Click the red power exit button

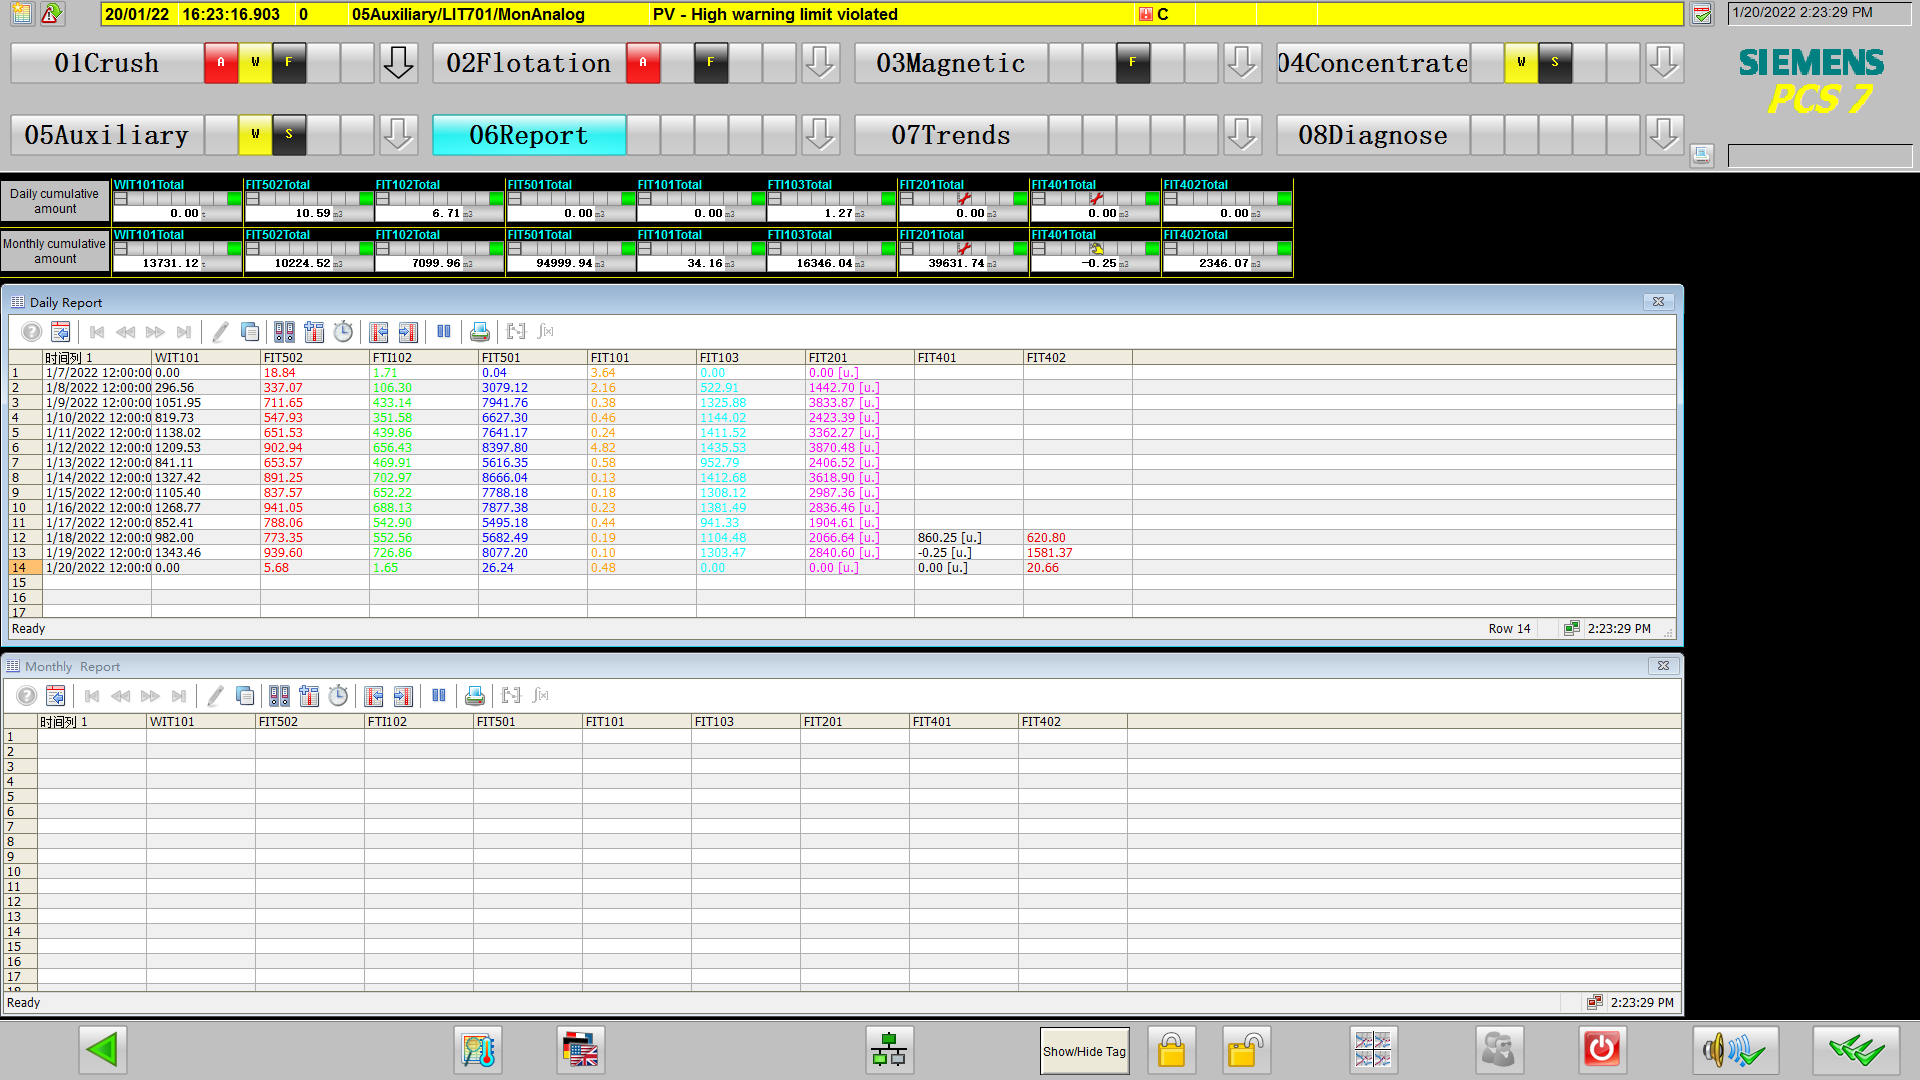[x=1601, y=1050]
